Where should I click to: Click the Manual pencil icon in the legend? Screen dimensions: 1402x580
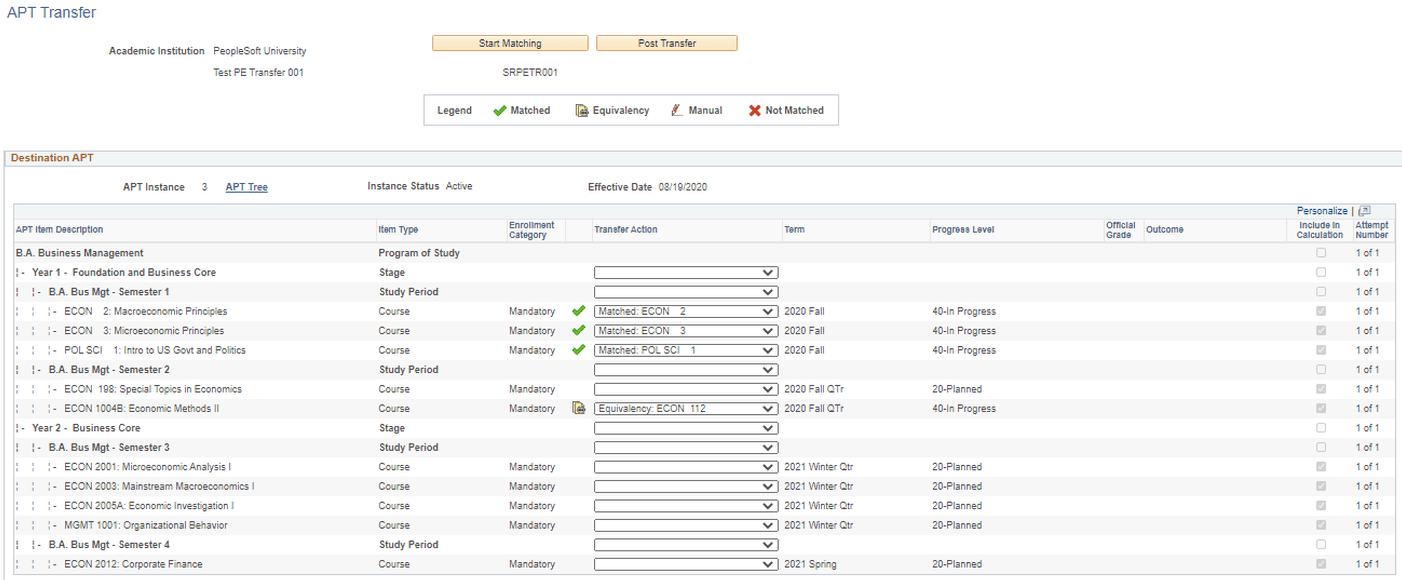[x=678, y=110]
